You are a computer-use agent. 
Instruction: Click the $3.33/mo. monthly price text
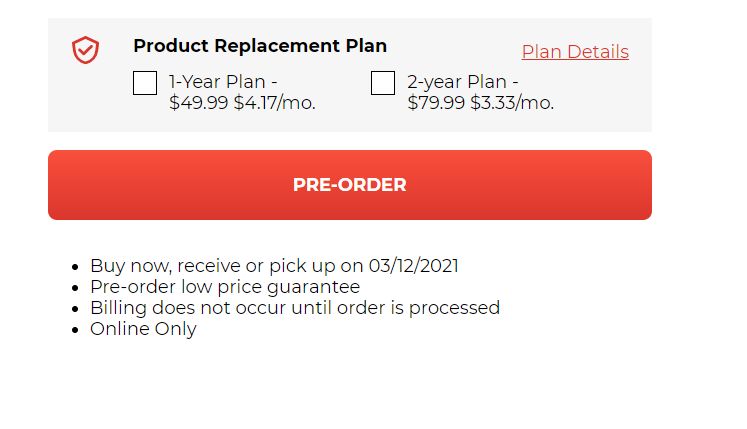pos(512,103)
